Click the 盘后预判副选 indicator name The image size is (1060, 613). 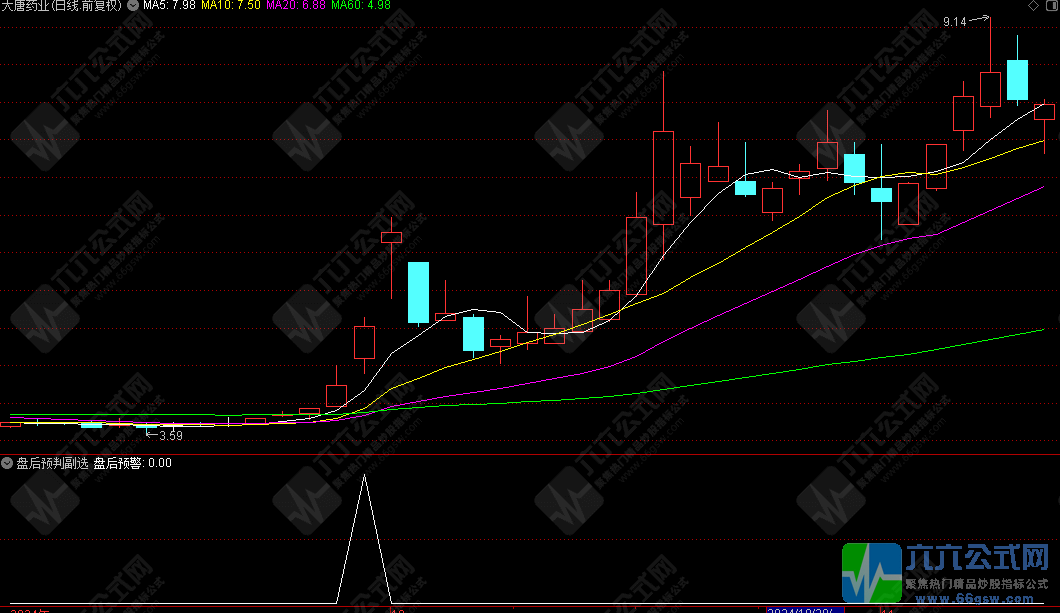pyautogui.click(x=52, y=463)
